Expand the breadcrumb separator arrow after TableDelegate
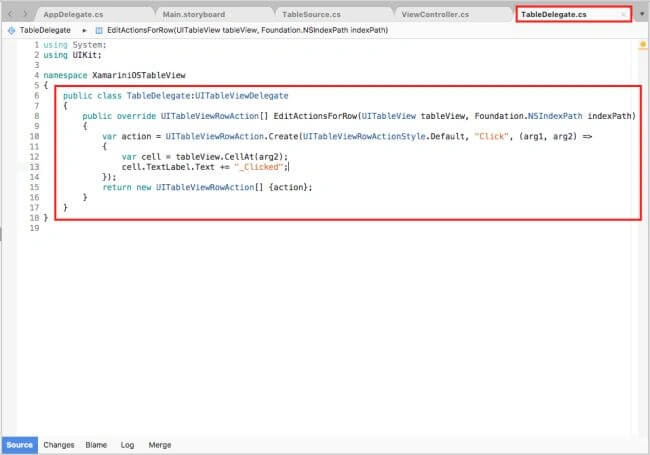The width and height of the screenshot is (650, 455). click(84, 30)
